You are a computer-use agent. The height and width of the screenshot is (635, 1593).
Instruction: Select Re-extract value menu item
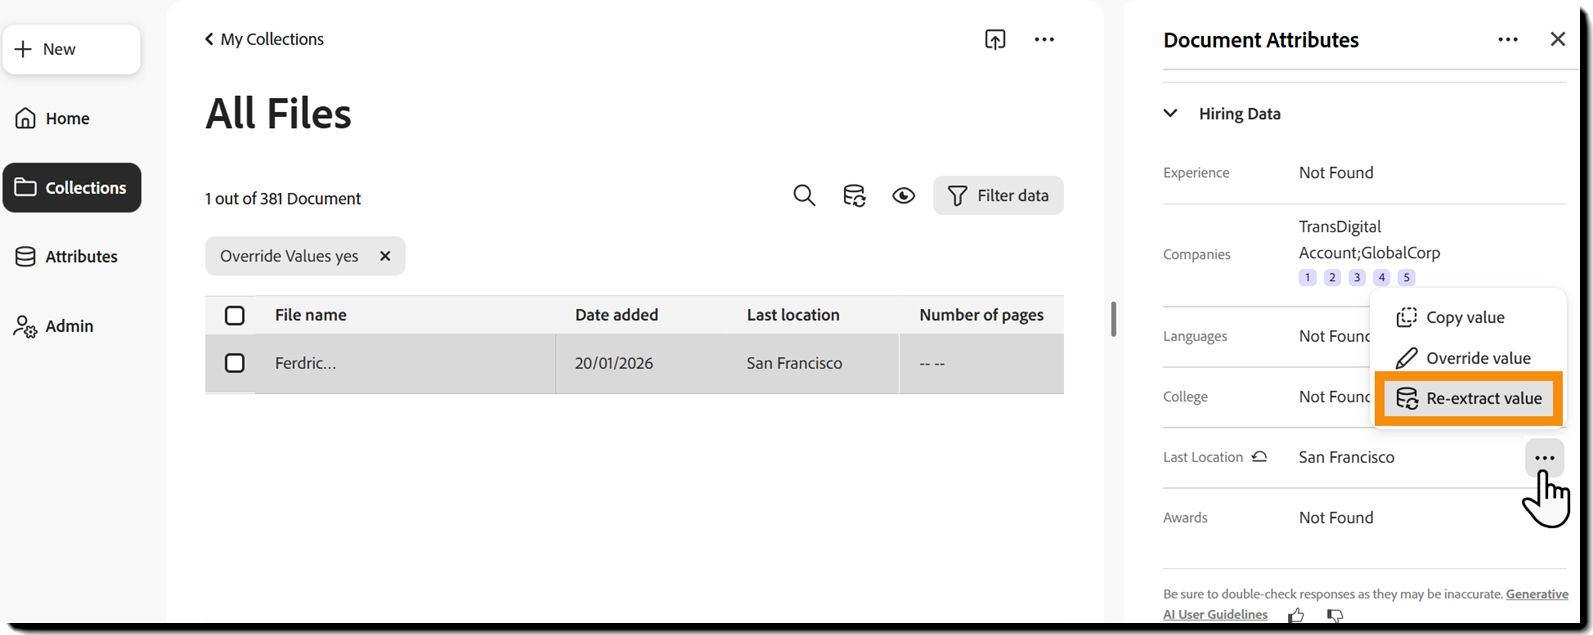[1469, 398]
